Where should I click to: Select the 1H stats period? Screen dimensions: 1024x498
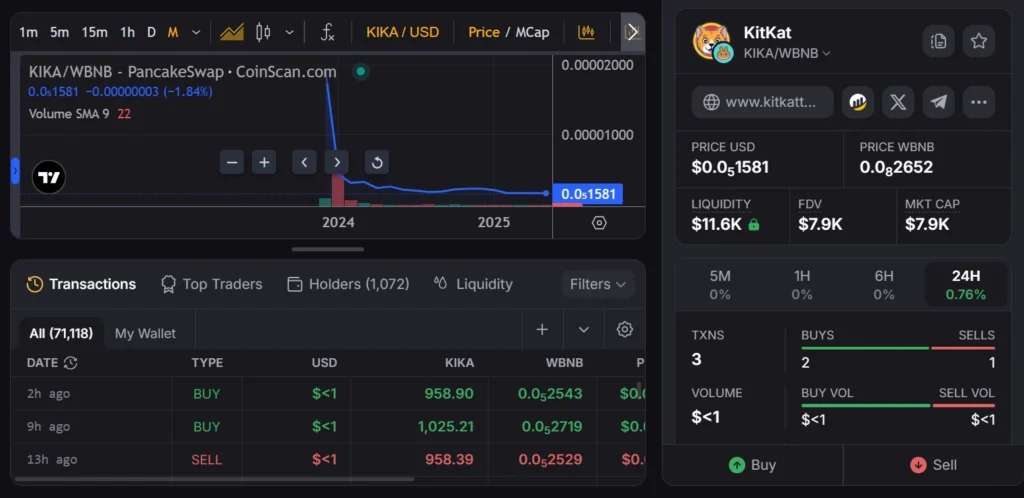click(x=802, y=285)
